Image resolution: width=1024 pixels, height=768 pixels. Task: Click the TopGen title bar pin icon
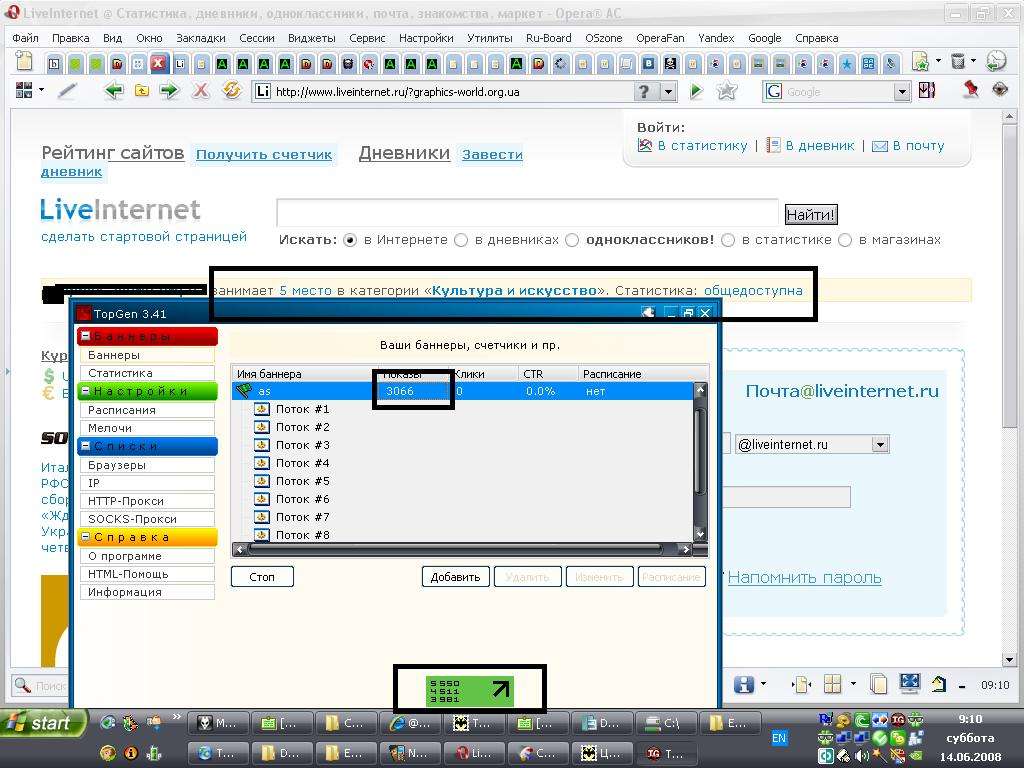(x=648, y=313)
